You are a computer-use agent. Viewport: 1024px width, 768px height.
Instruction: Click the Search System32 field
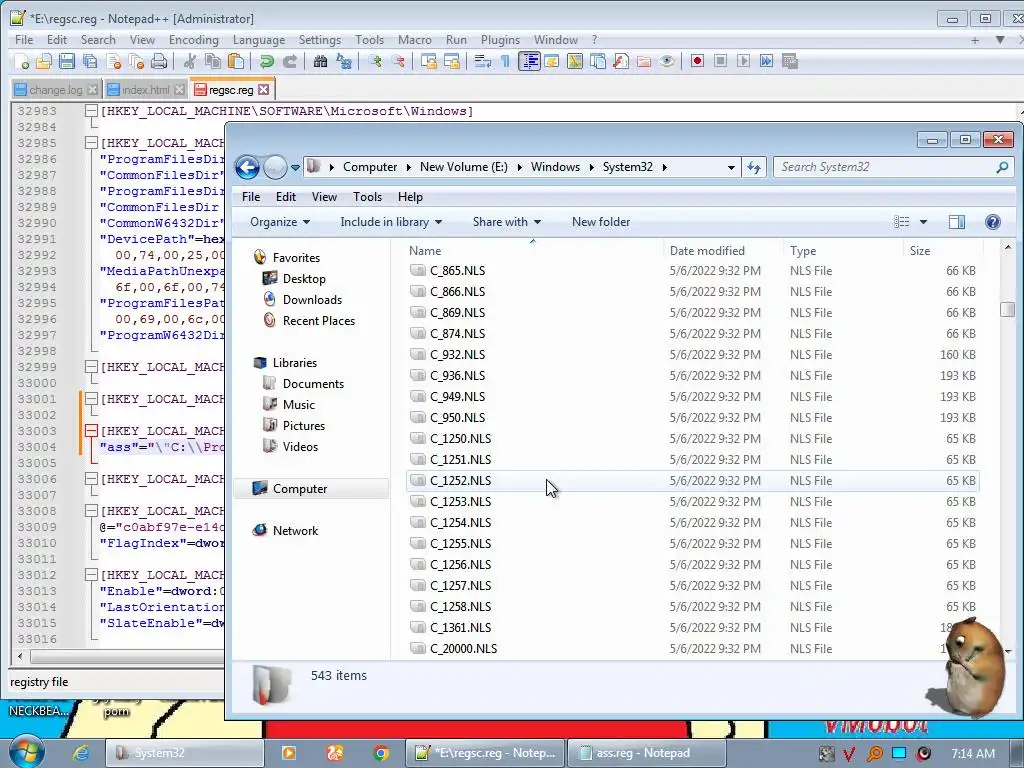(893, 167)
